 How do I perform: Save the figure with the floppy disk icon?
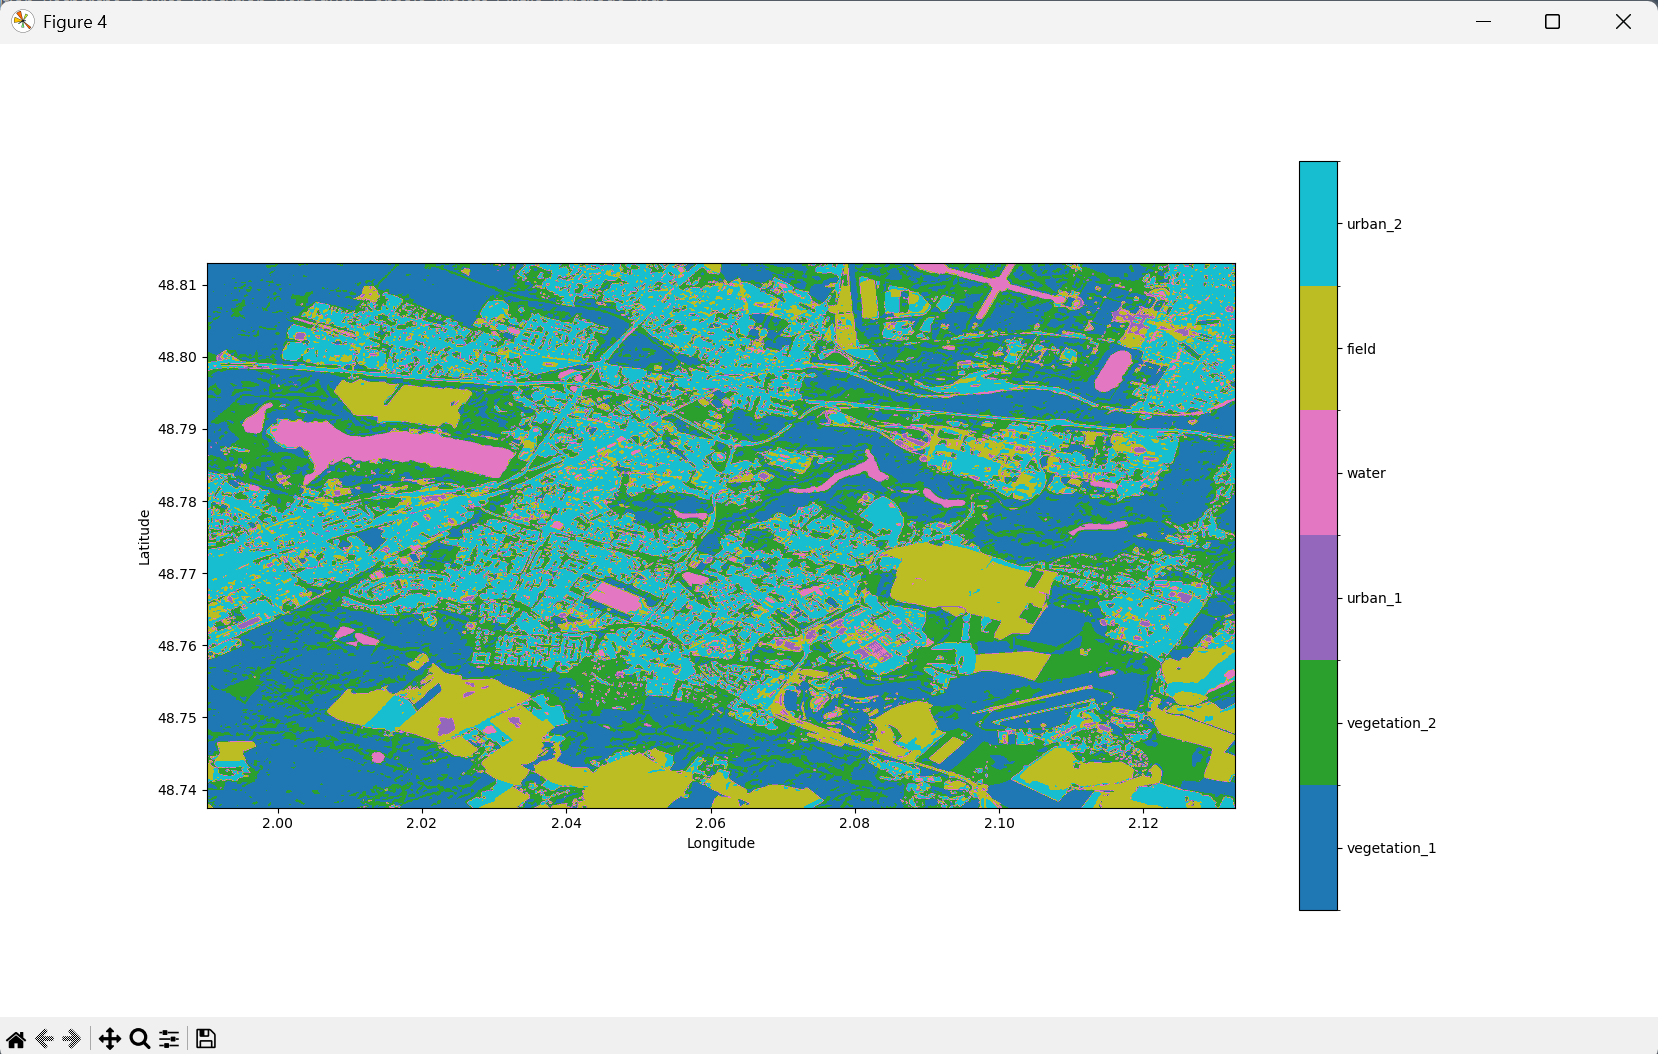click(206, 1039)
